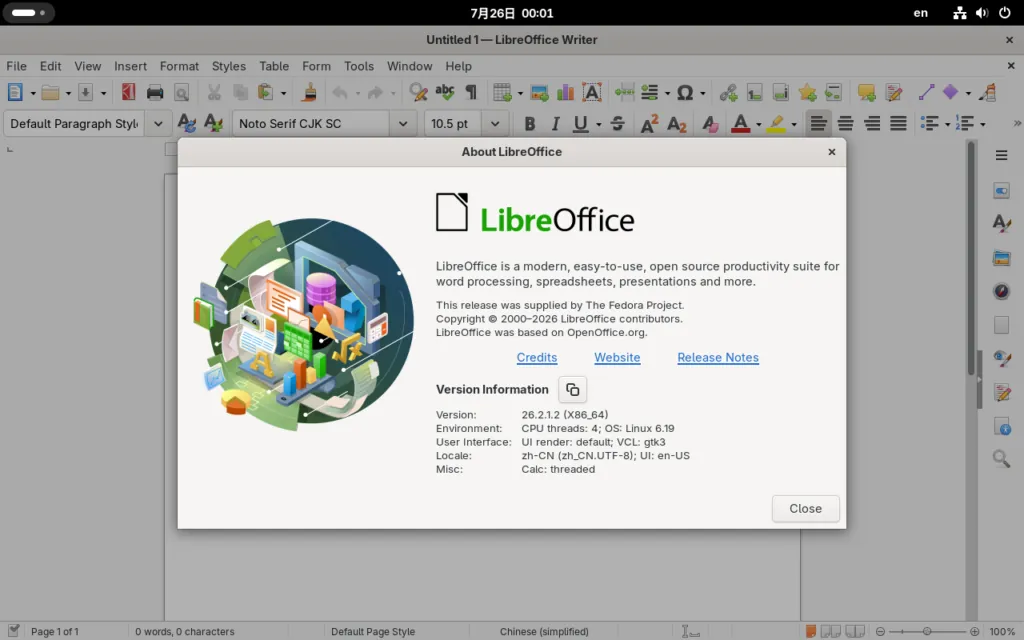Toggle Underline formatting

tap(580, 123)
